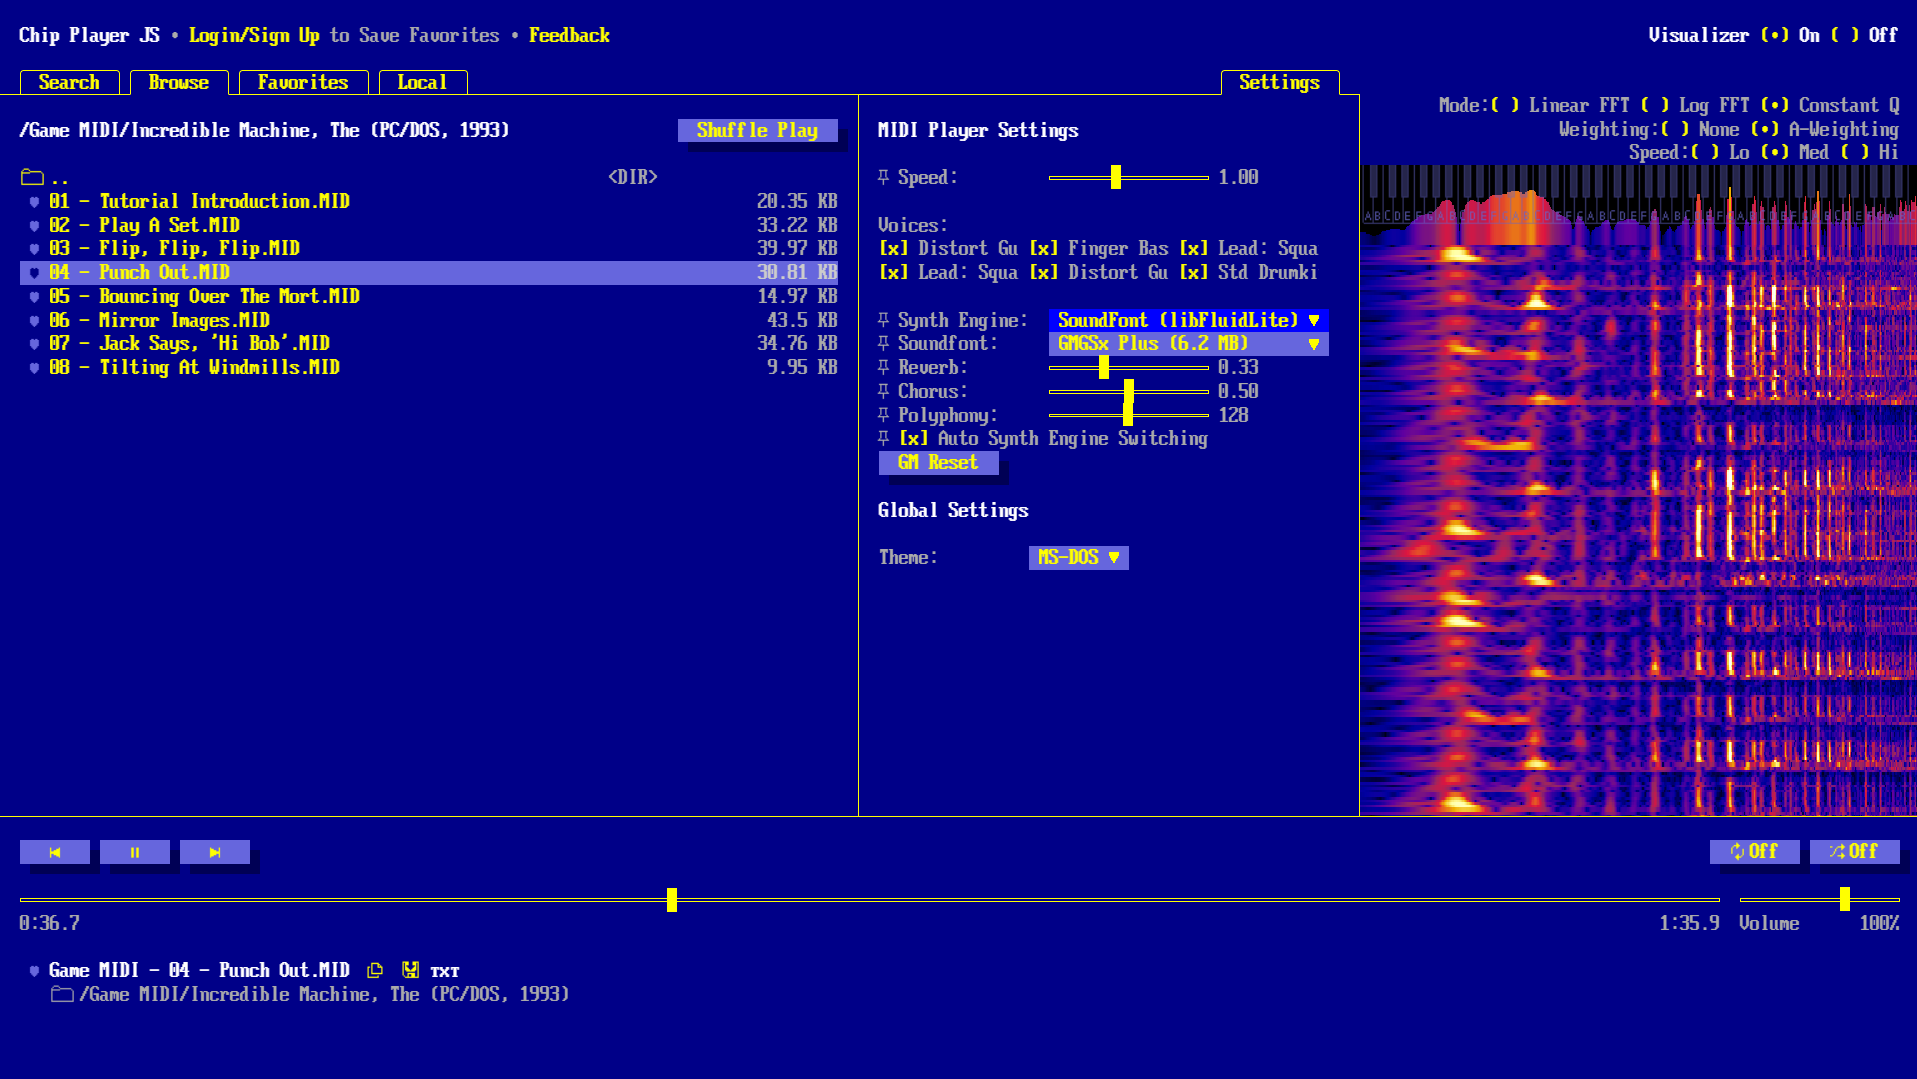The width and height of the screenshot is (1917, 1079).
Task: Click the pin icon next to Reverb
Action: tap(883, 367)
